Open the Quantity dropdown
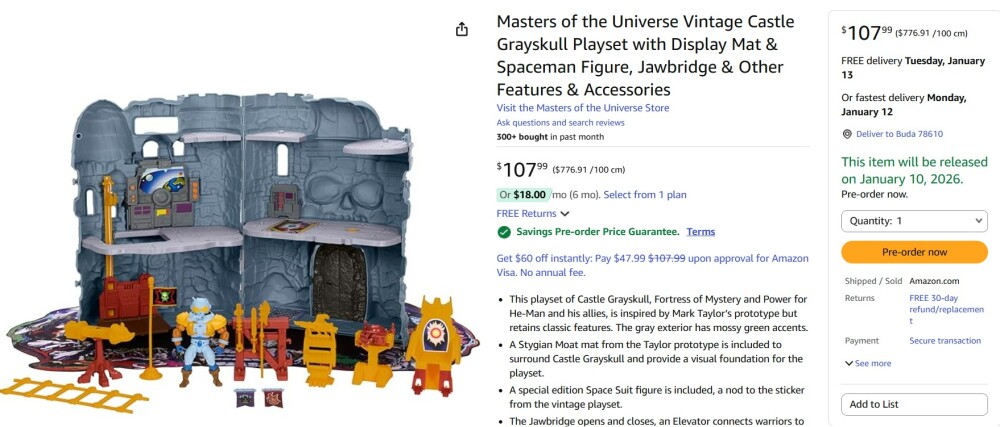The width and height of the screenshot is (1000, 427). pyautogui.click(x=914, y=221)
